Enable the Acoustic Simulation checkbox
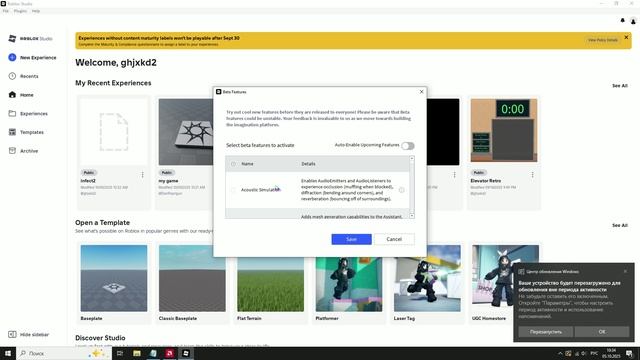This screenshot has width=640, height=360. [233, 190]
